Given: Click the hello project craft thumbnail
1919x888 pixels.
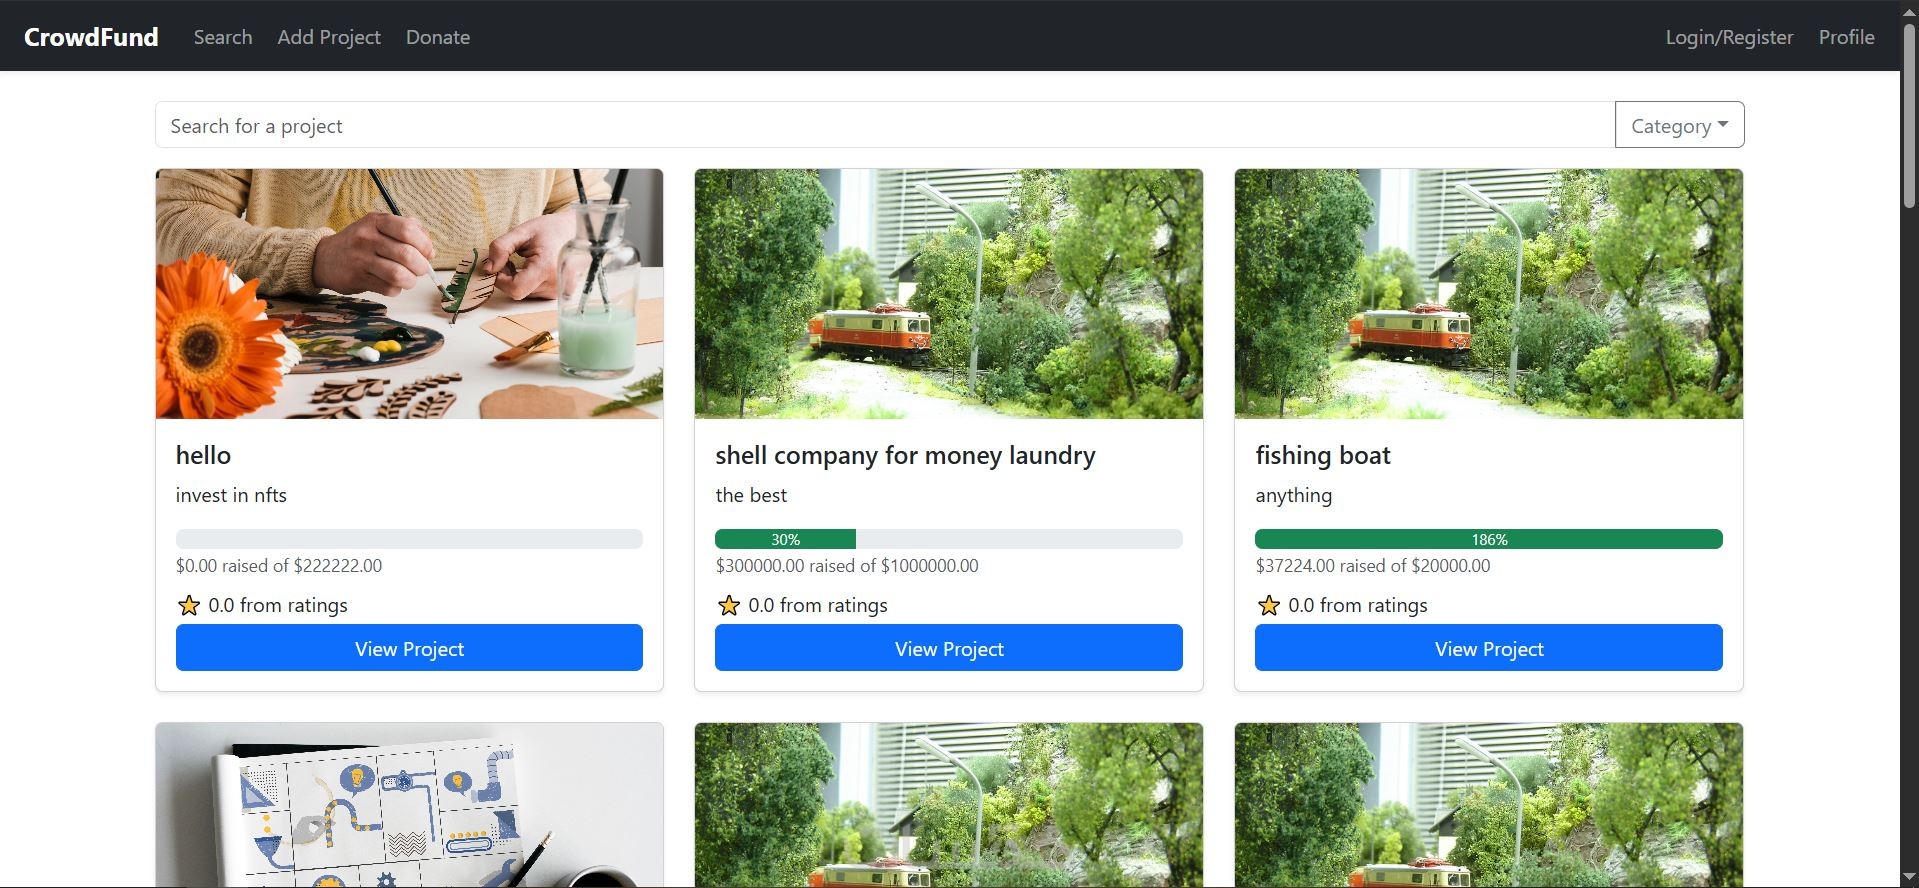Looking at the screenshot, I should [x=409, y=294].
